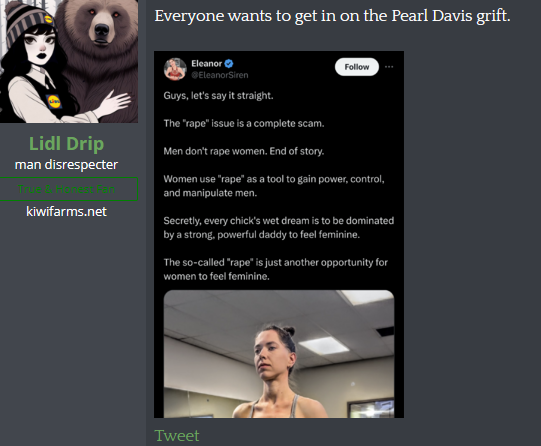The height and width of the screenshot is (446, 541).
Task: Open the green Tweet link below the image
Action: 177,436
